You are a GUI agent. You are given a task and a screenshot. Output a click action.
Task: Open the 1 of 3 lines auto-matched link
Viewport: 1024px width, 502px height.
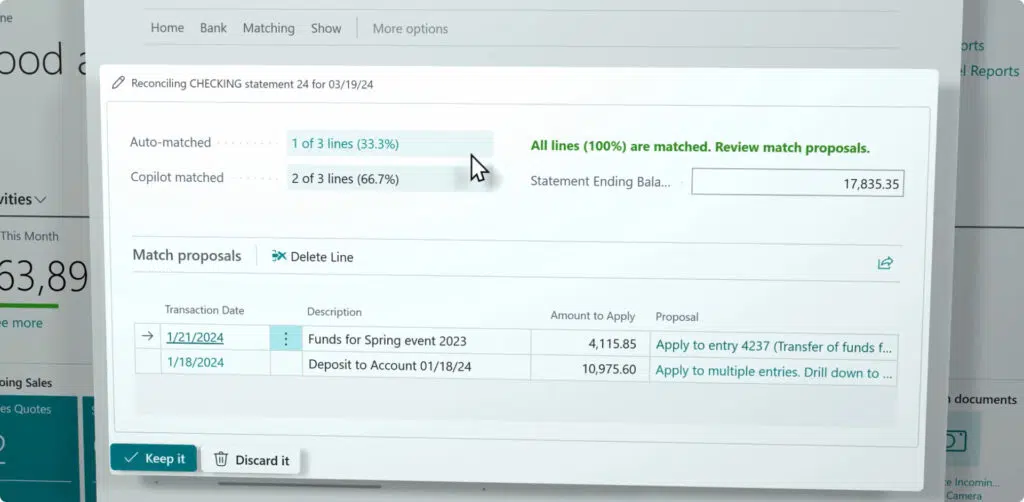click(345, 144)
